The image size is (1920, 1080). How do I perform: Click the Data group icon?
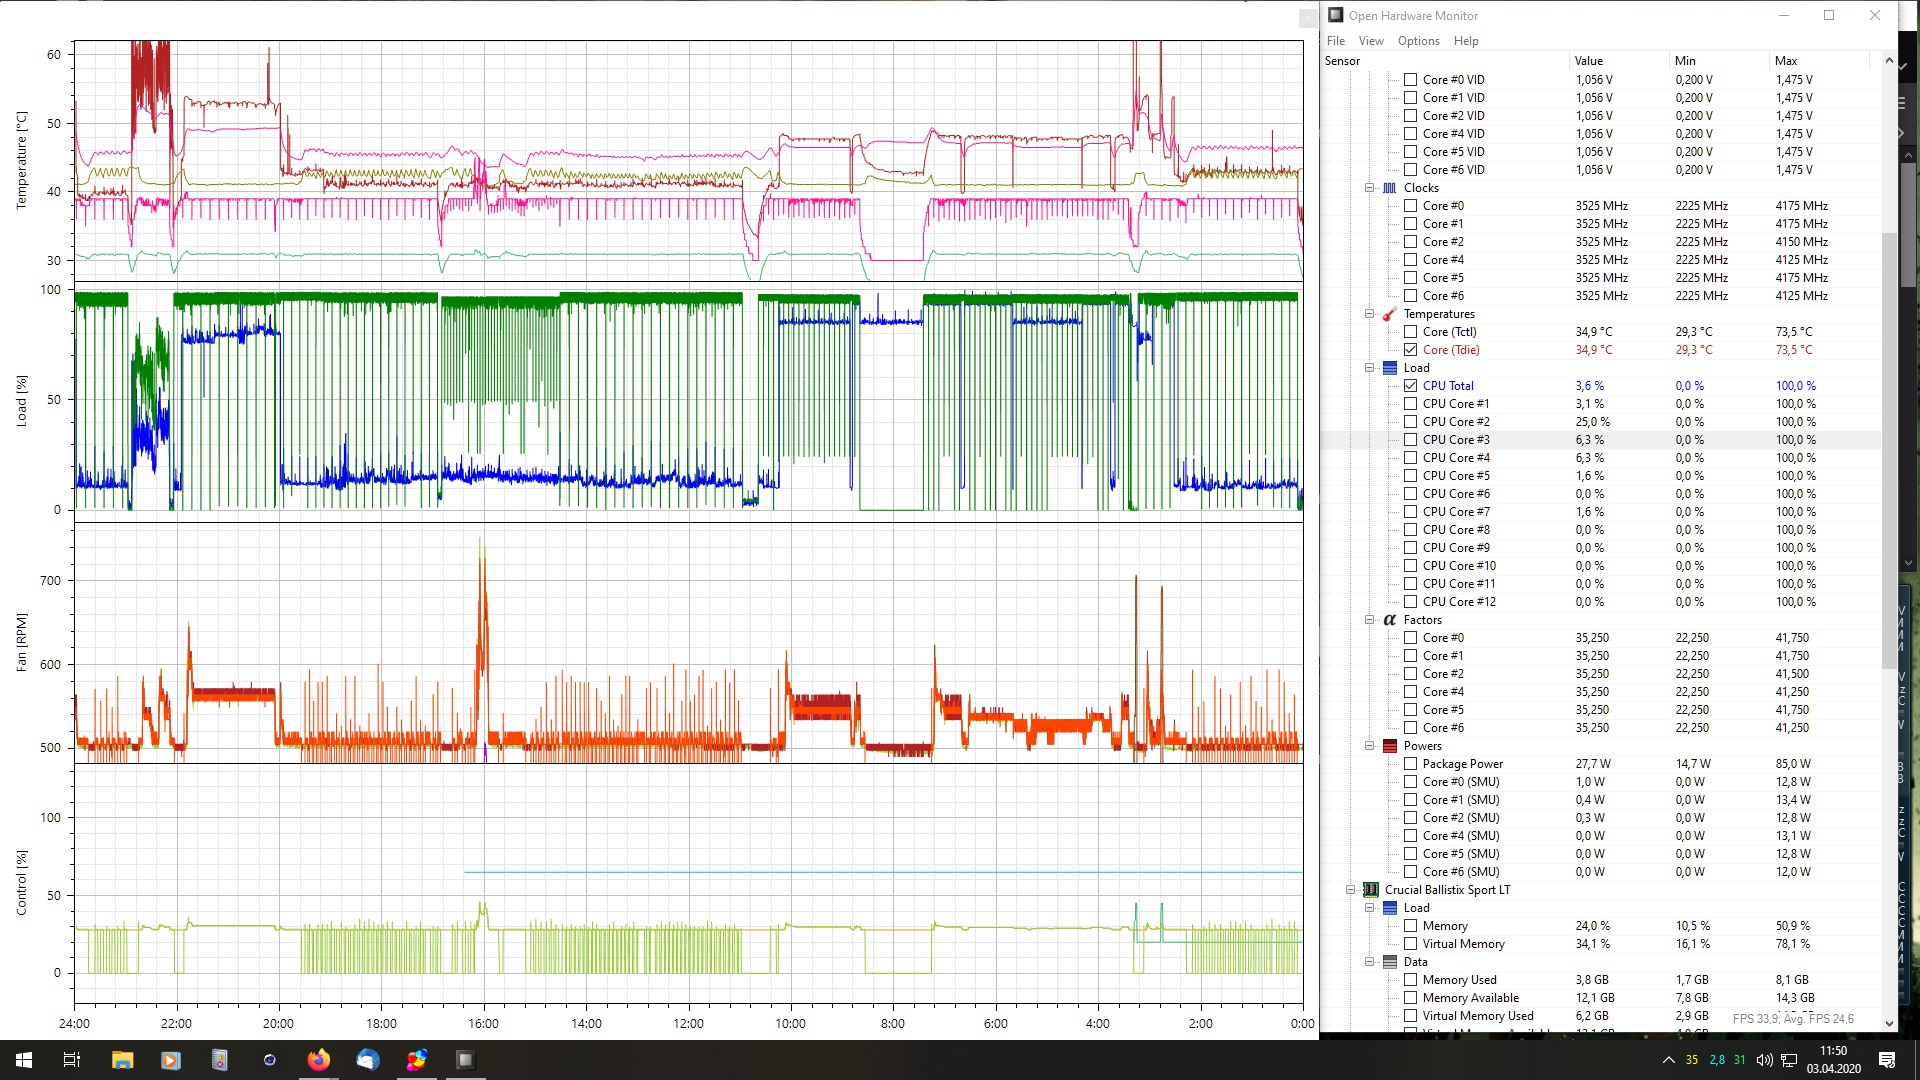click(1389, 962)
